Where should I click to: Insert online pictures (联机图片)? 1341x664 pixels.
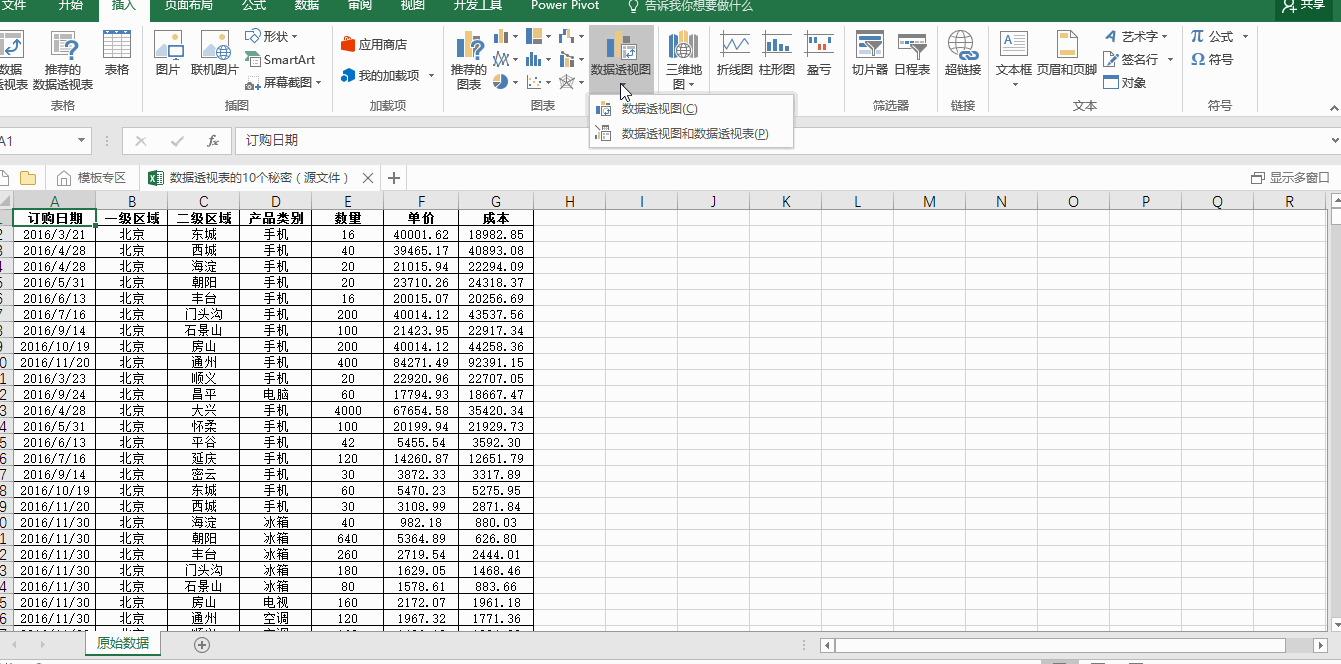[215, 53]
